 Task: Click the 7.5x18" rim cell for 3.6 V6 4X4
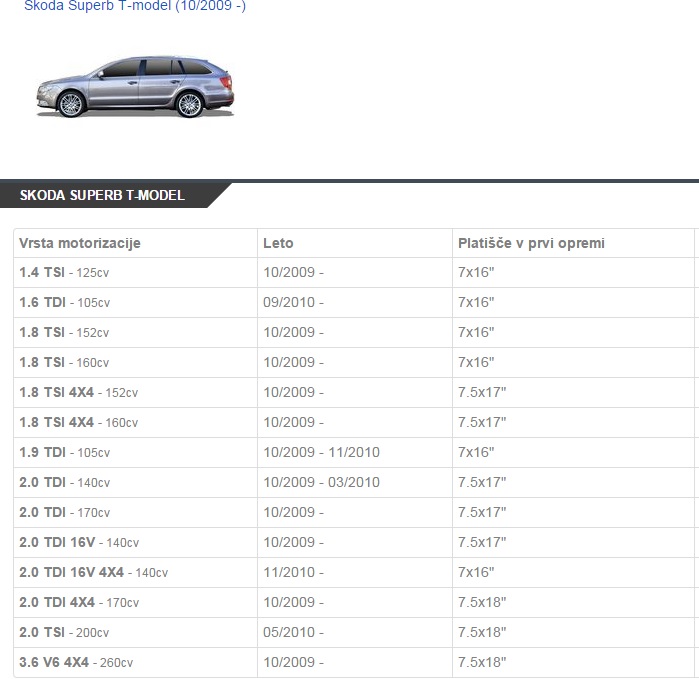tap(573, 663)
